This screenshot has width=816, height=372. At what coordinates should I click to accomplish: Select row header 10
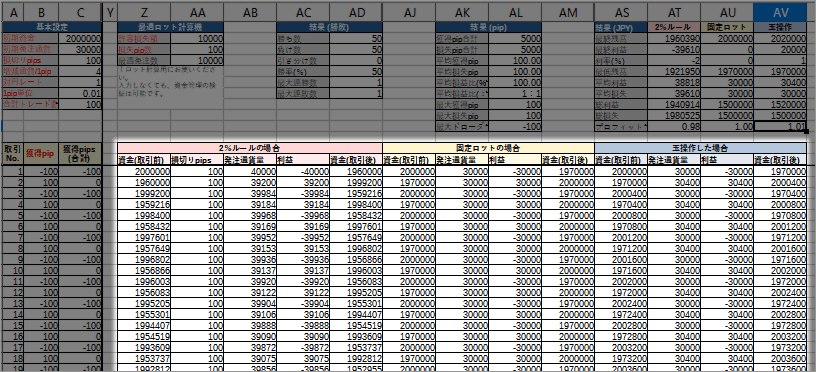[13, 271]
